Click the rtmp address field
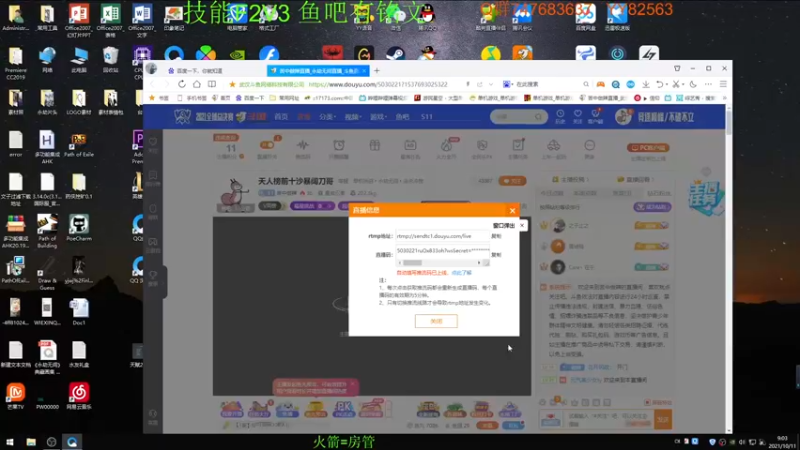This screenshot has width=800, height=450. (442, 236)
